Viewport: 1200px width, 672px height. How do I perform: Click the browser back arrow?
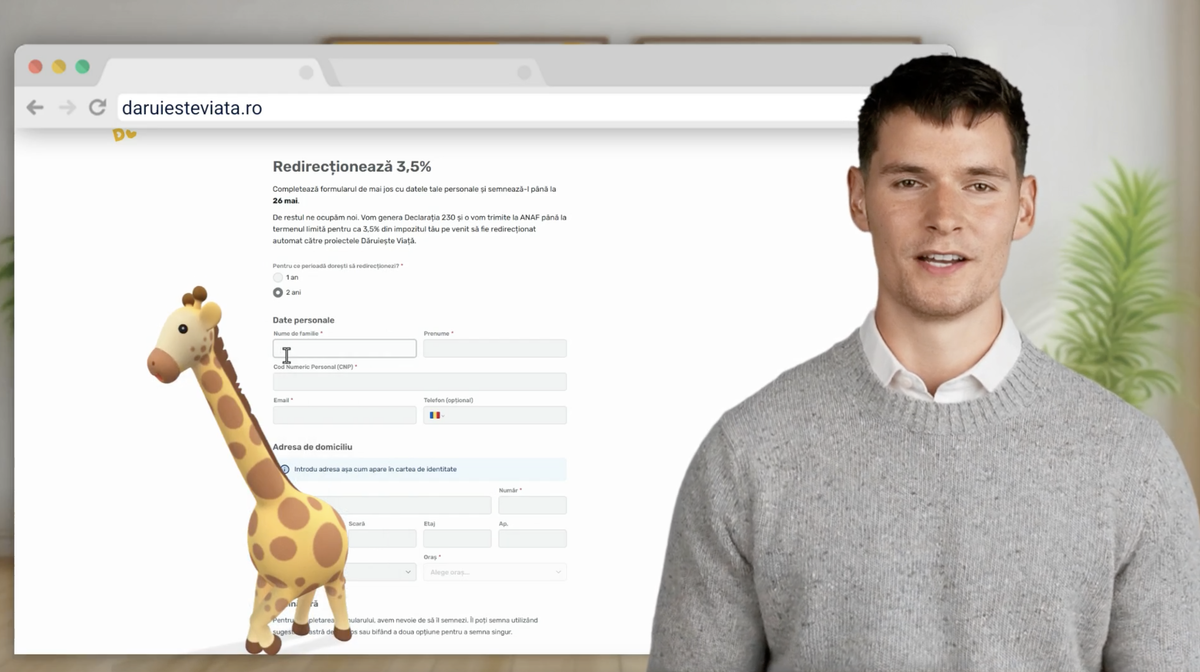click(x=35, y=107)
